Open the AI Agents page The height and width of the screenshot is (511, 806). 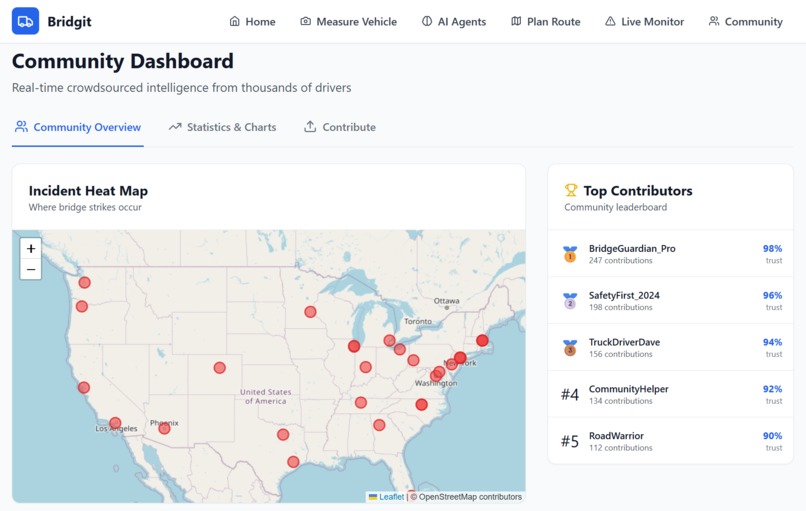coord(454,22)
